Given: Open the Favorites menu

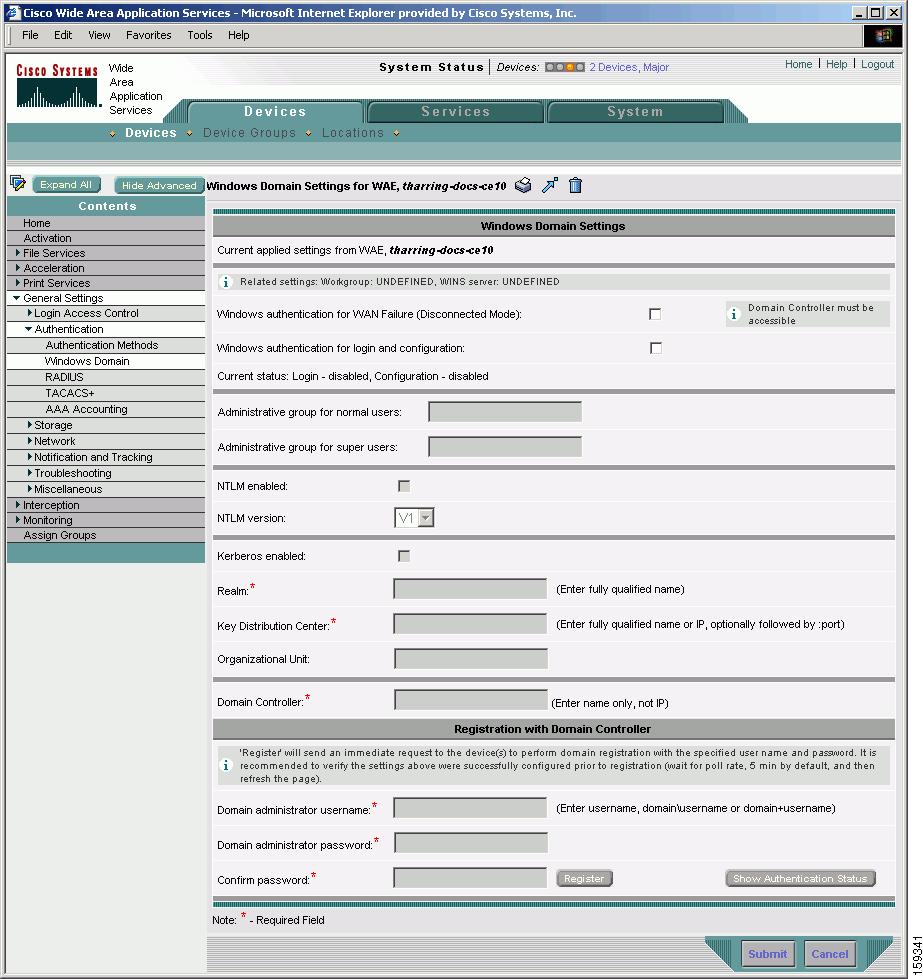Looking at the screenshot, I should pyautogui.click(x=149, y=35).
